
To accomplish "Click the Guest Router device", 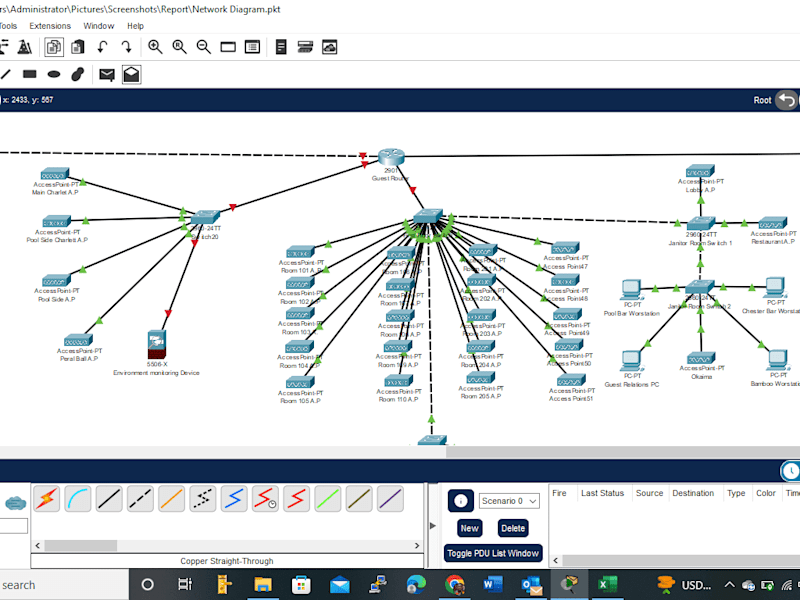I will click(x=391, y=157).
